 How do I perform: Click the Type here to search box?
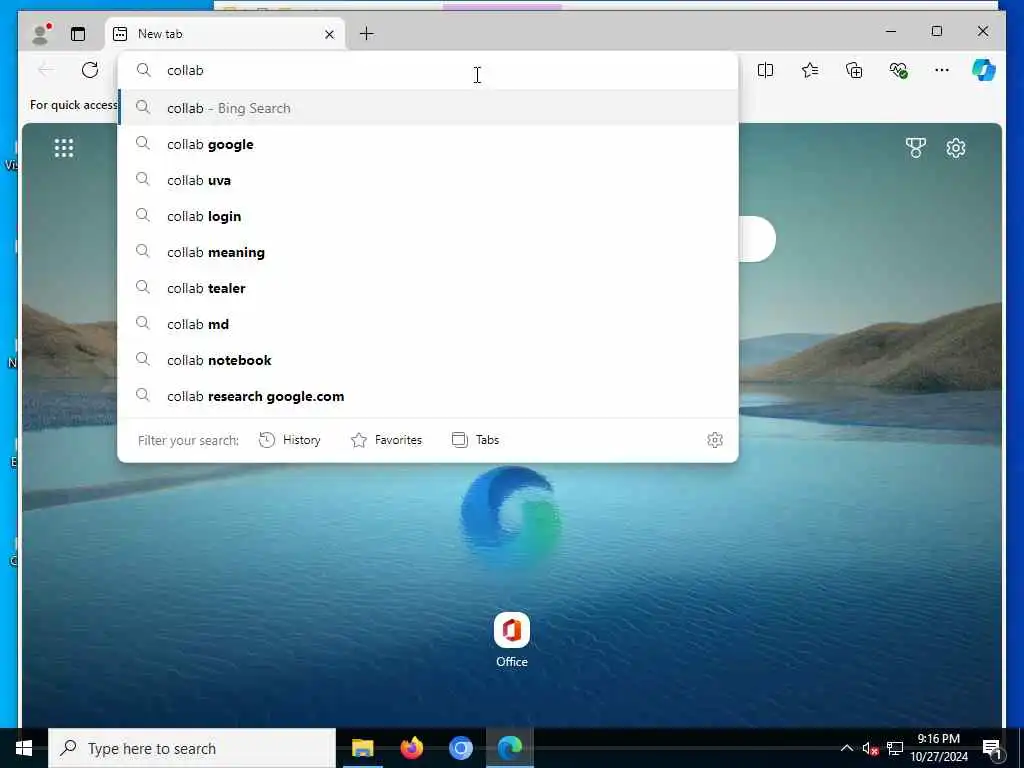point(192,748)
